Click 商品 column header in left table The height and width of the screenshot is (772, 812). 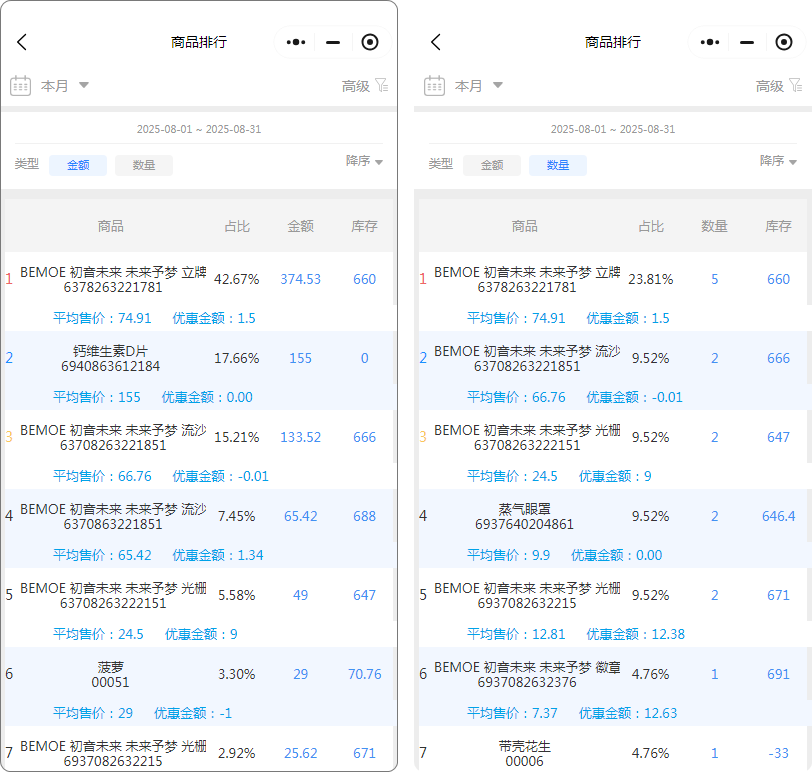(x=110, y=226)
